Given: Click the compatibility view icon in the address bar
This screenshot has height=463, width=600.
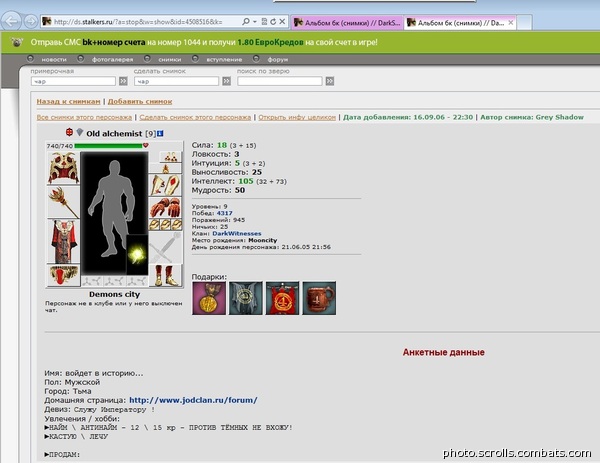Looking at the screenshot, I should click(x=264, y=22).
